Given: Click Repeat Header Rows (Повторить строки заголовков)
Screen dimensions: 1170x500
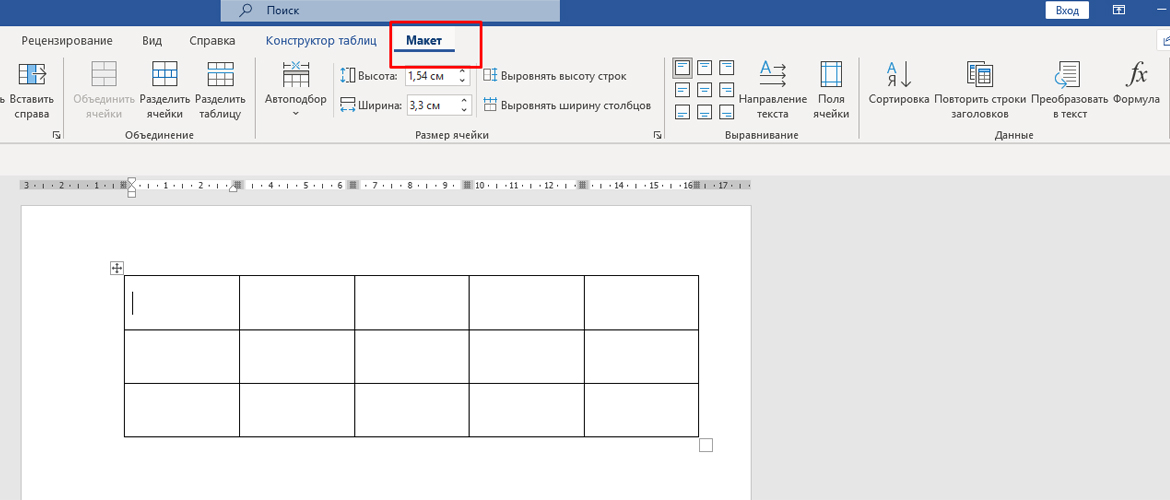Looking at the screenshot, I should tap(979, 89).
